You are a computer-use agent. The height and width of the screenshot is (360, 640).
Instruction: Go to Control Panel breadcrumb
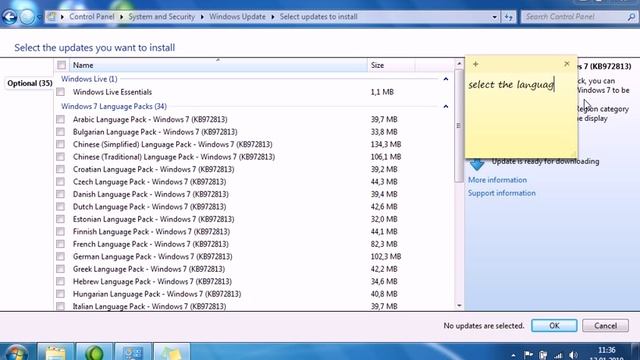pos(91,17)
